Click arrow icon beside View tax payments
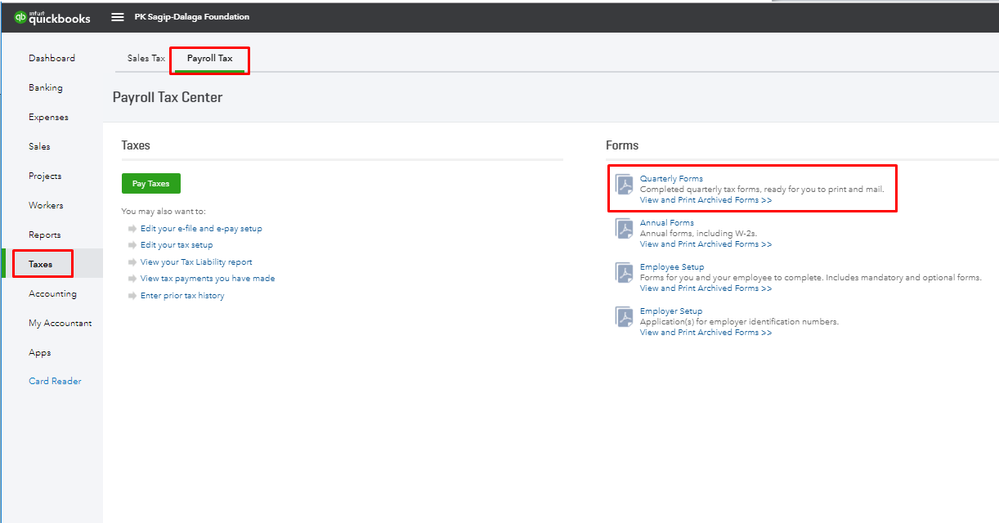The image size is (999, 523). click(x=132, y=278)
